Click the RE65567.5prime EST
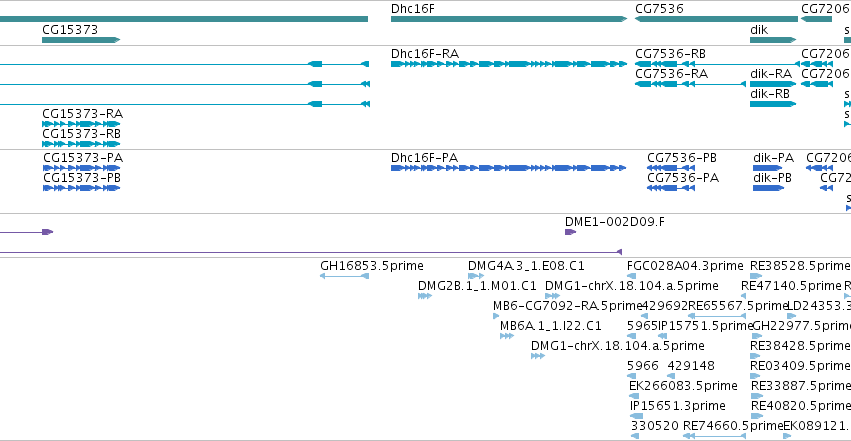 [x=717, y=316]
